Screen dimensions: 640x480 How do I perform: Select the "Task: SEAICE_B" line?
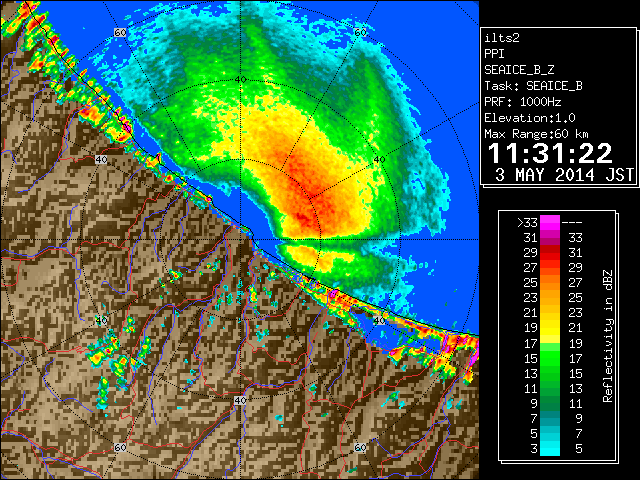coord(533,86)
